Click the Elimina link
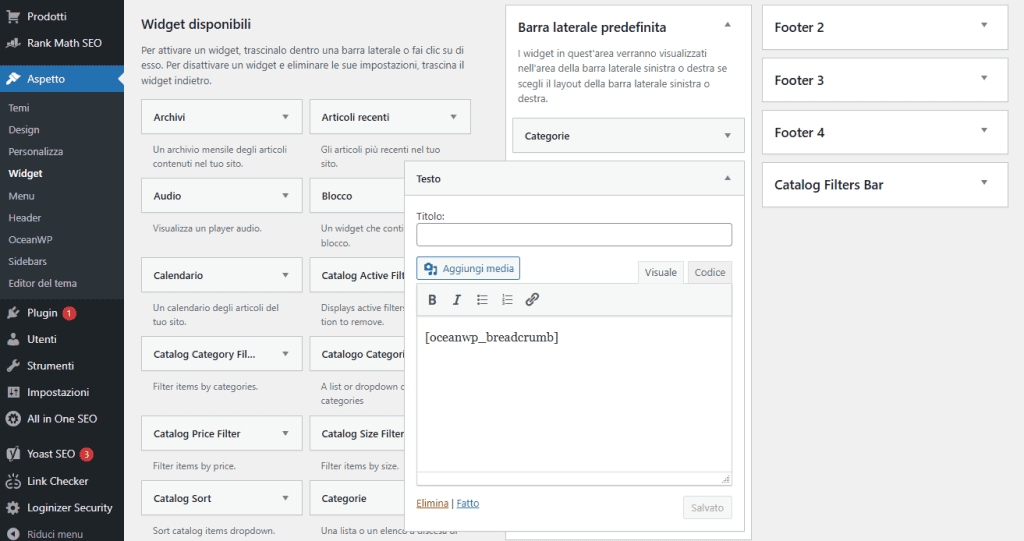This screenshot has height=541, width=1024. point(432,503)
